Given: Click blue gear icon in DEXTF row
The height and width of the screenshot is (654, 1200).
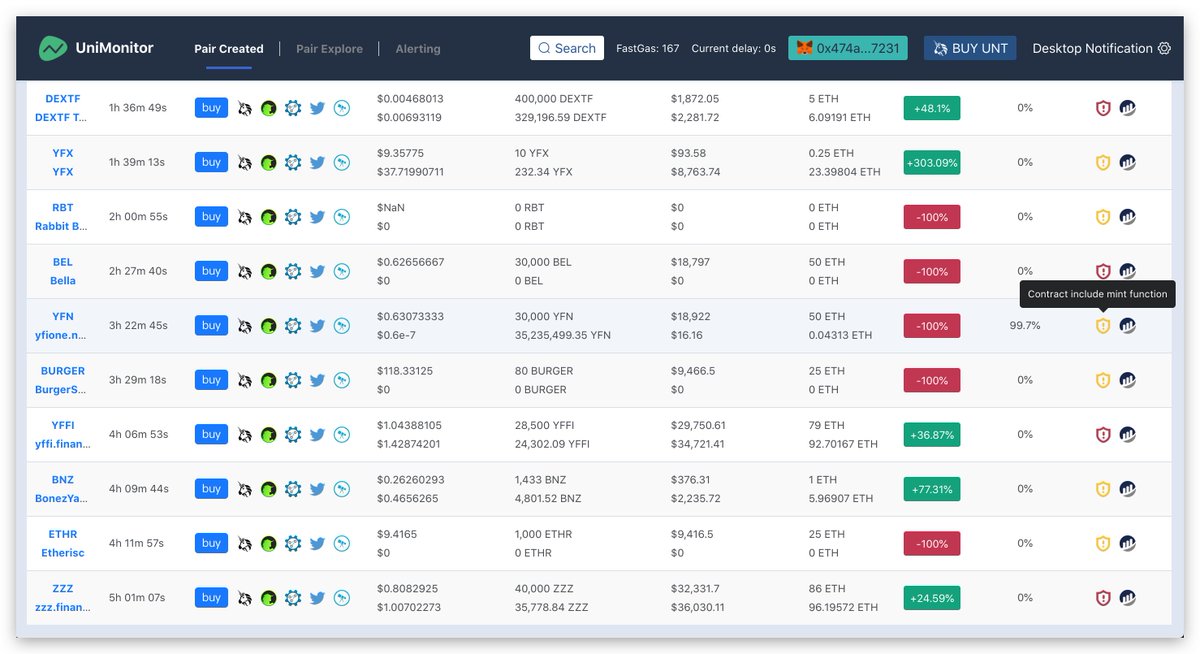Looking at the screenshot, I should [293, 108].
